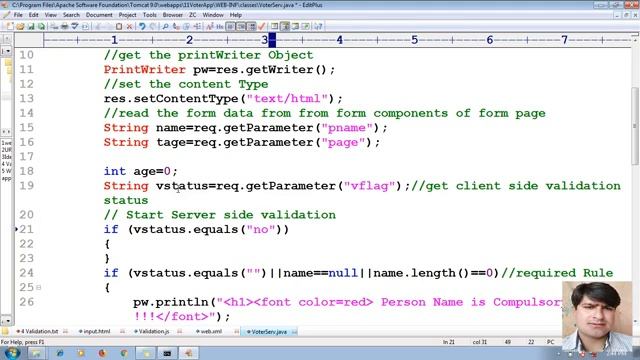Open Internet Explorer from the taskbar
Screen dimensions: 640x360
click(x=60, y=353)
